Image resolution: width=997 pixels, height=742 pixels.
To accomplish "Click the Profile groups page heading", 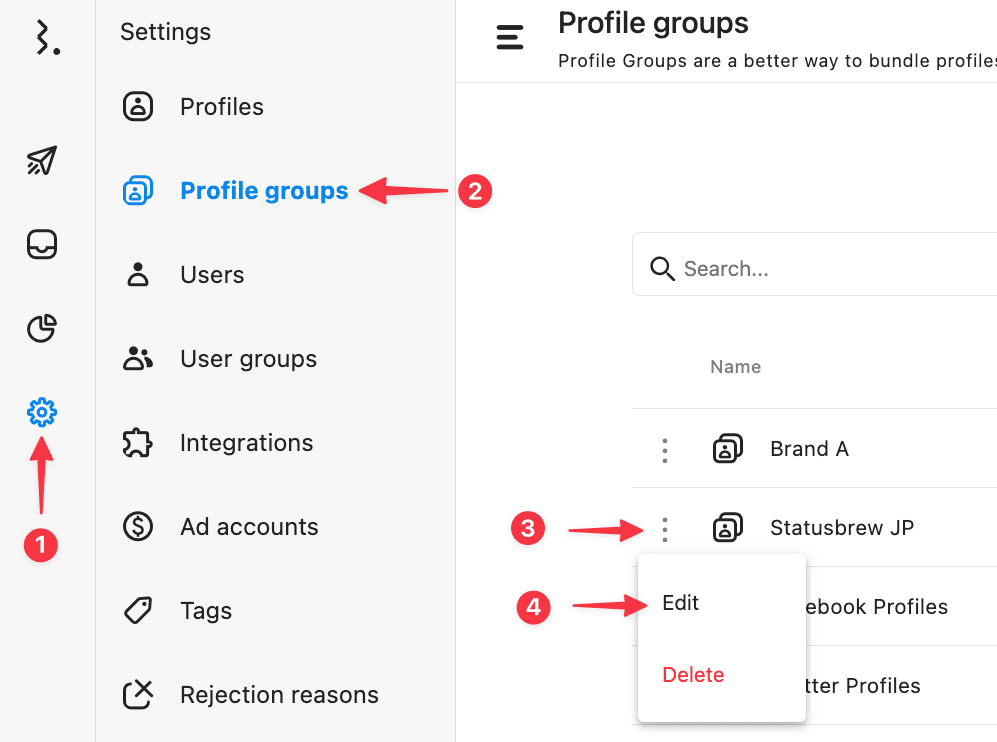I will tap(653, 24).
